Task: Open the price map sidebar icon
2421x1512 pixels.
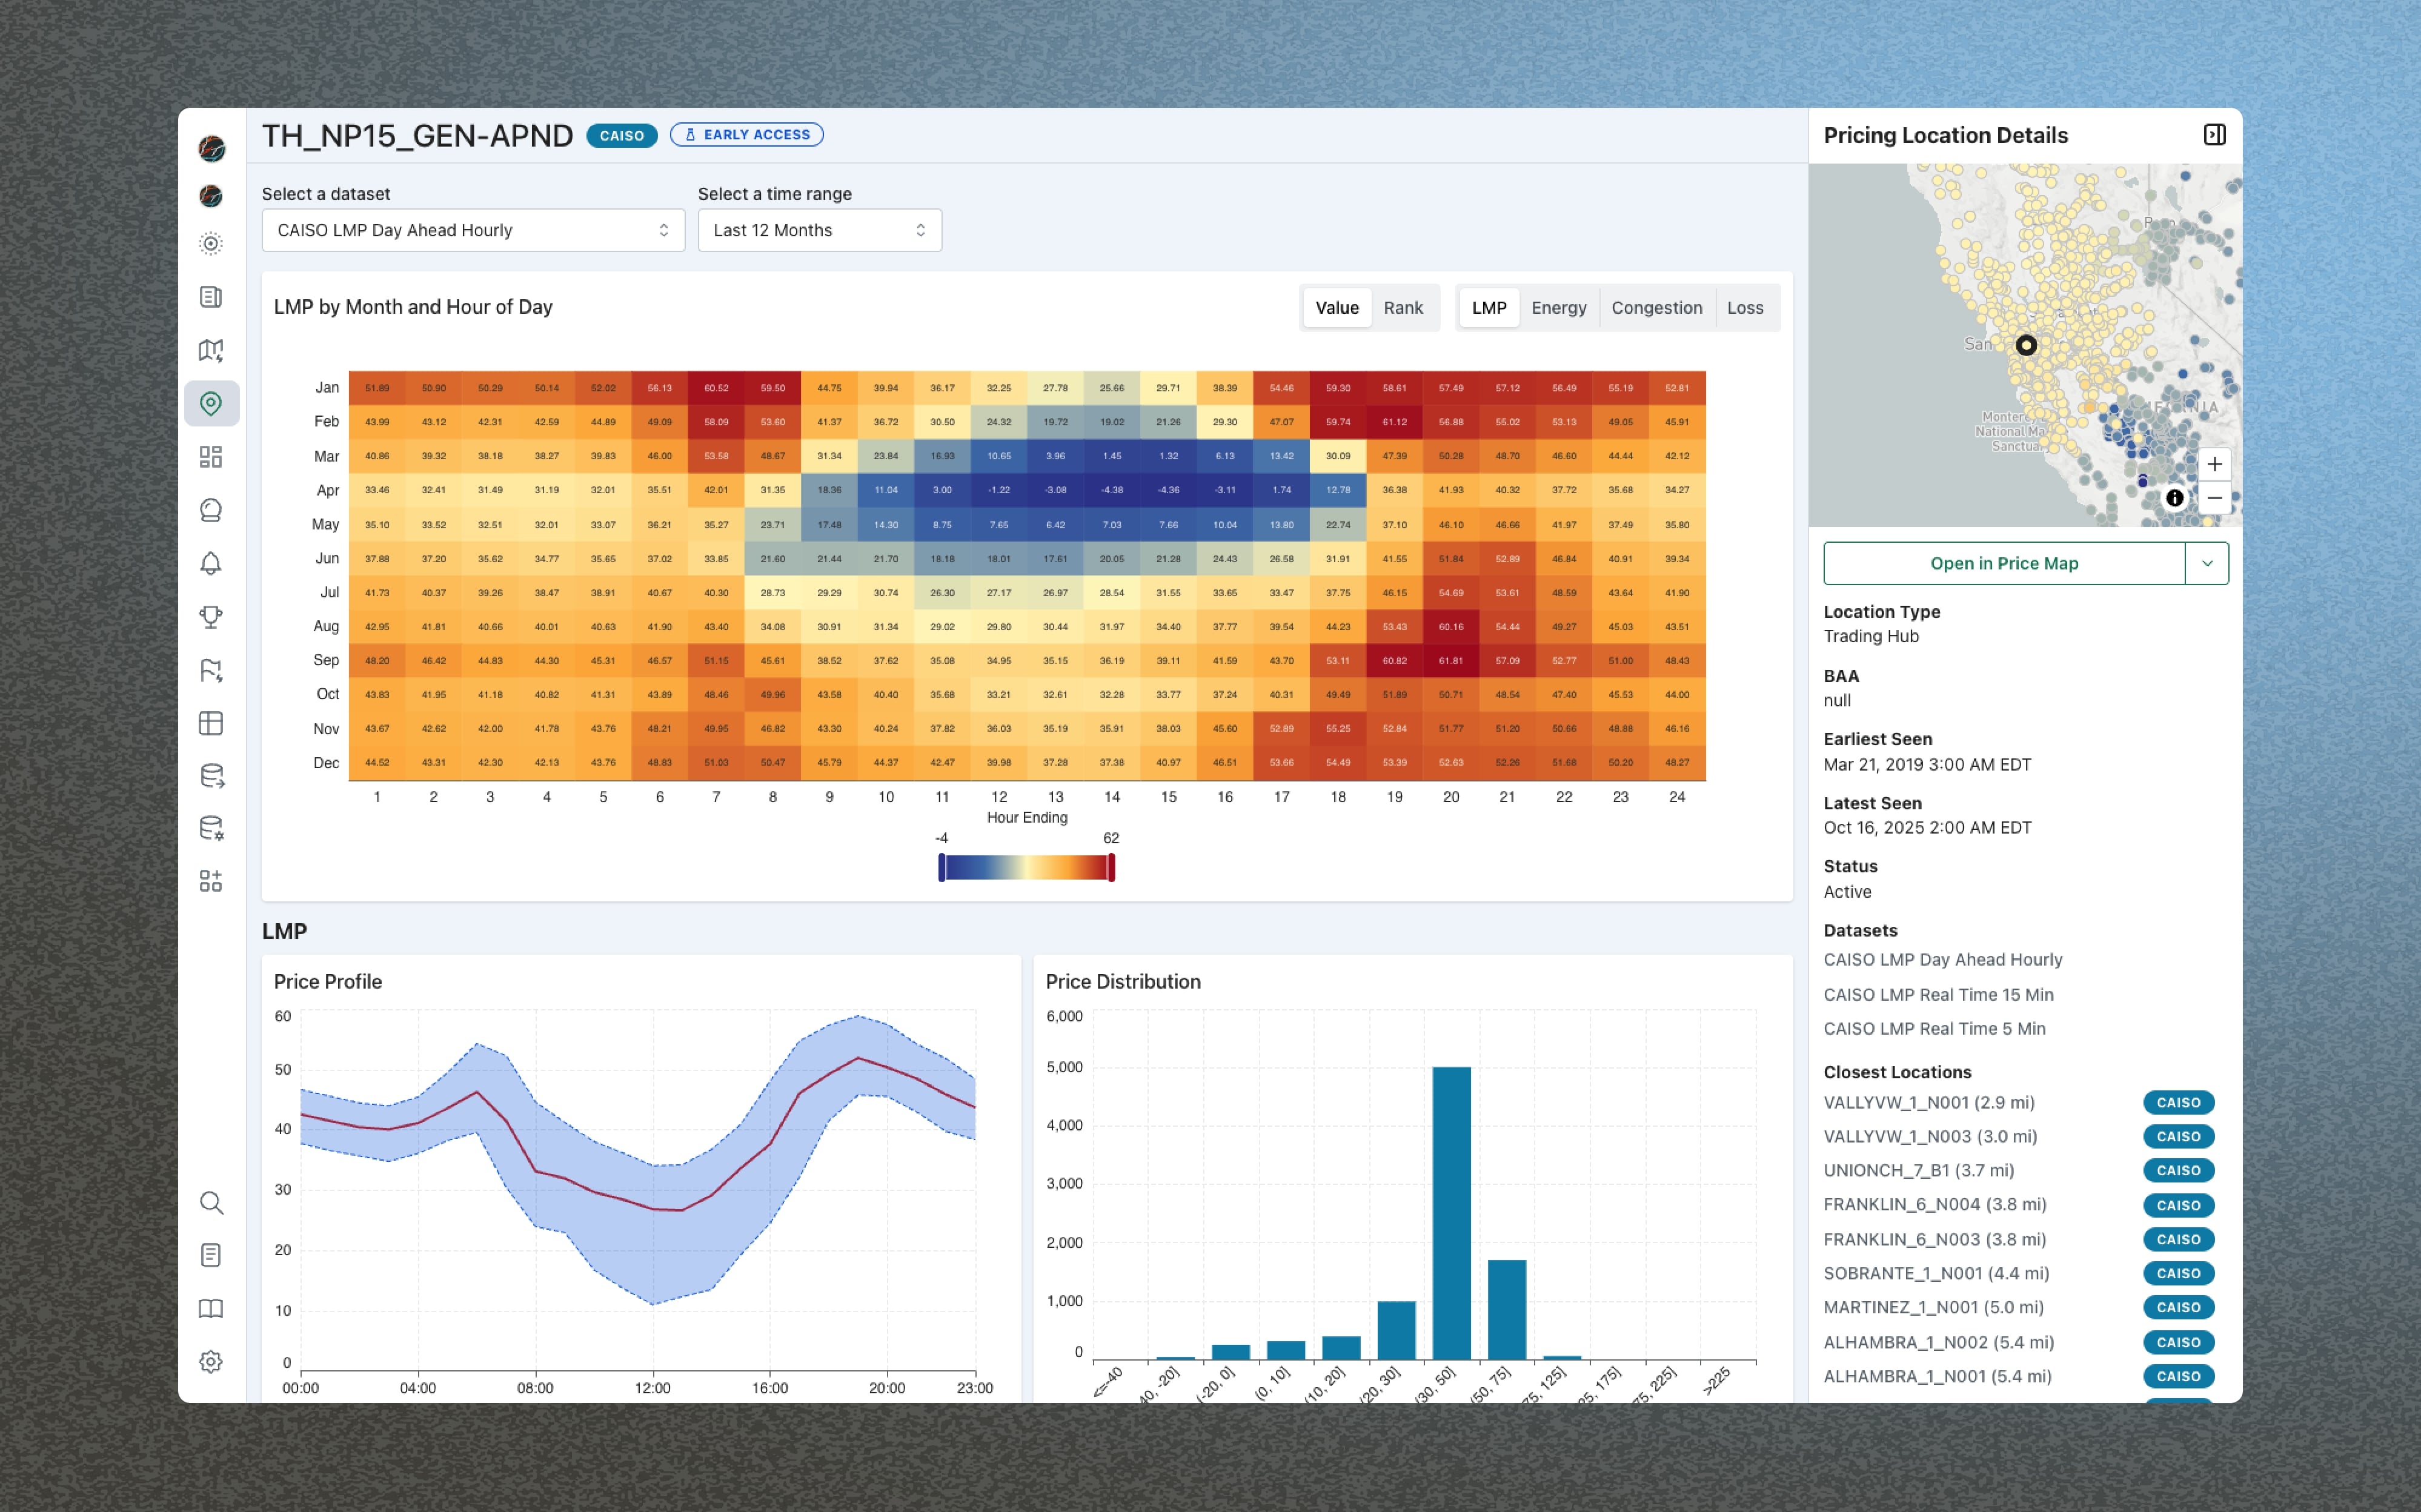Action: pos(210,350)
